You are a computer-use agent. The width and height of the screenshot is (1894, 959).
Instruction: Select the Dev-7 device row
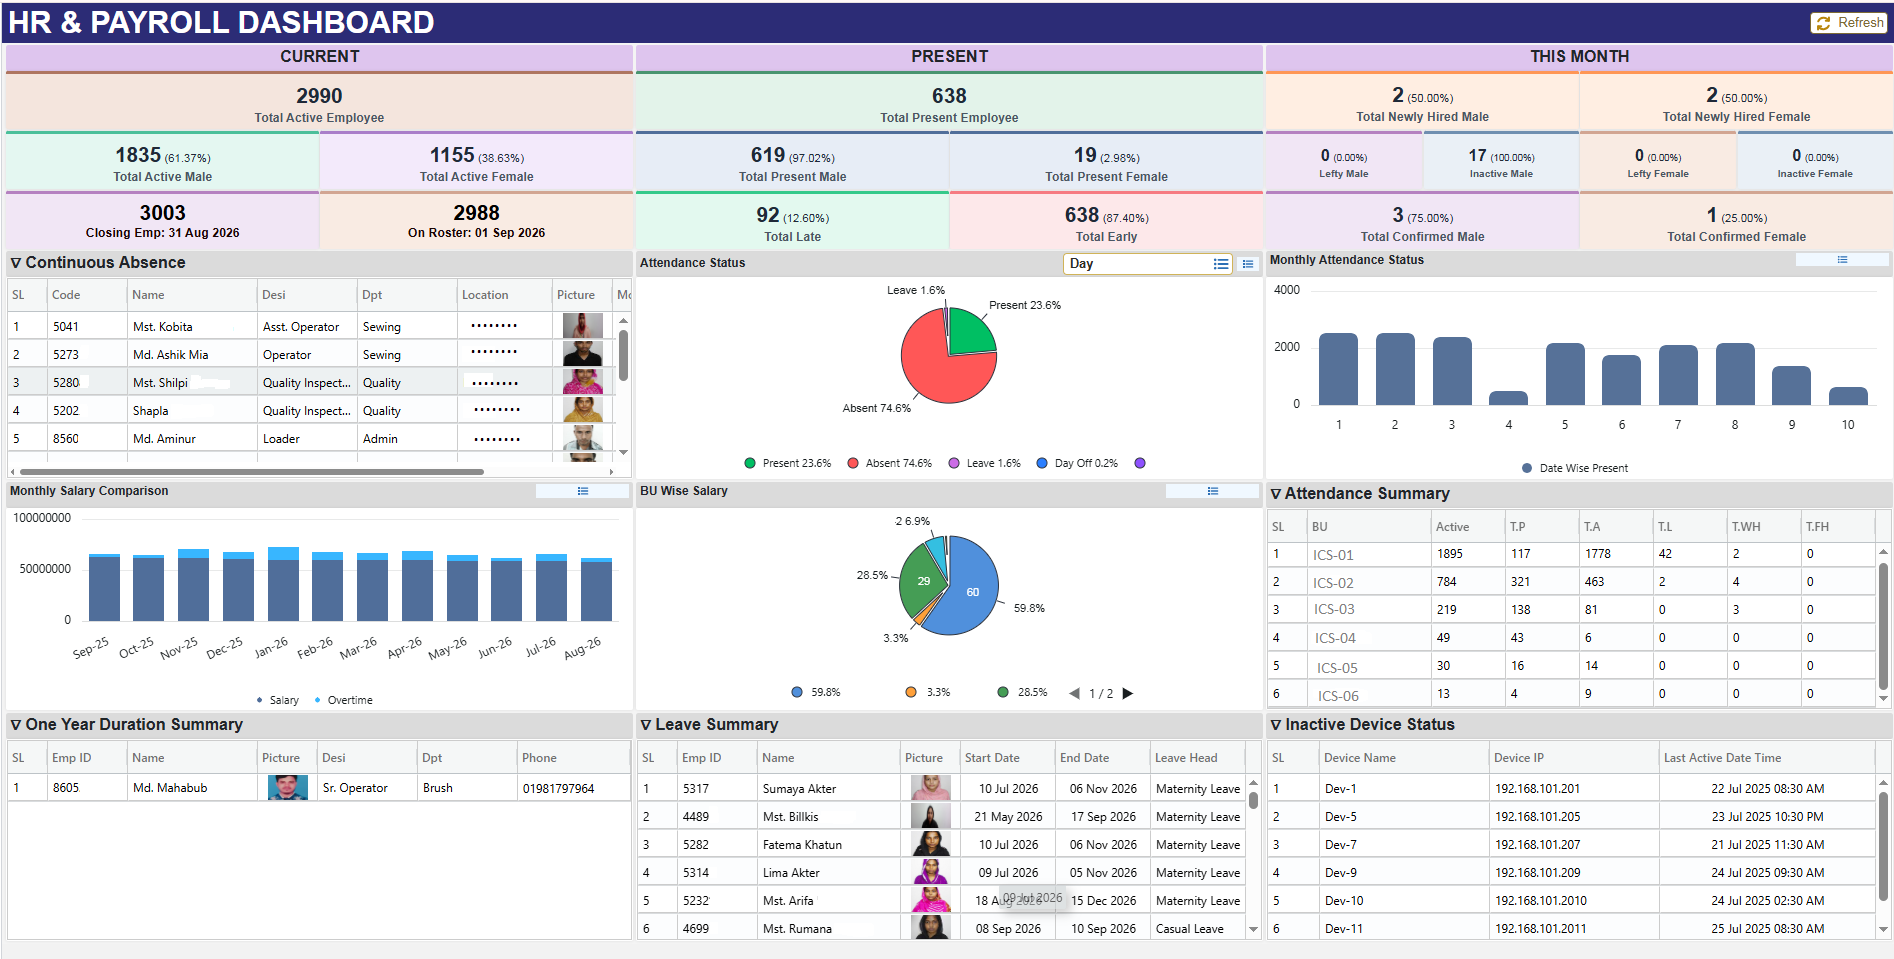point(1572,845)
